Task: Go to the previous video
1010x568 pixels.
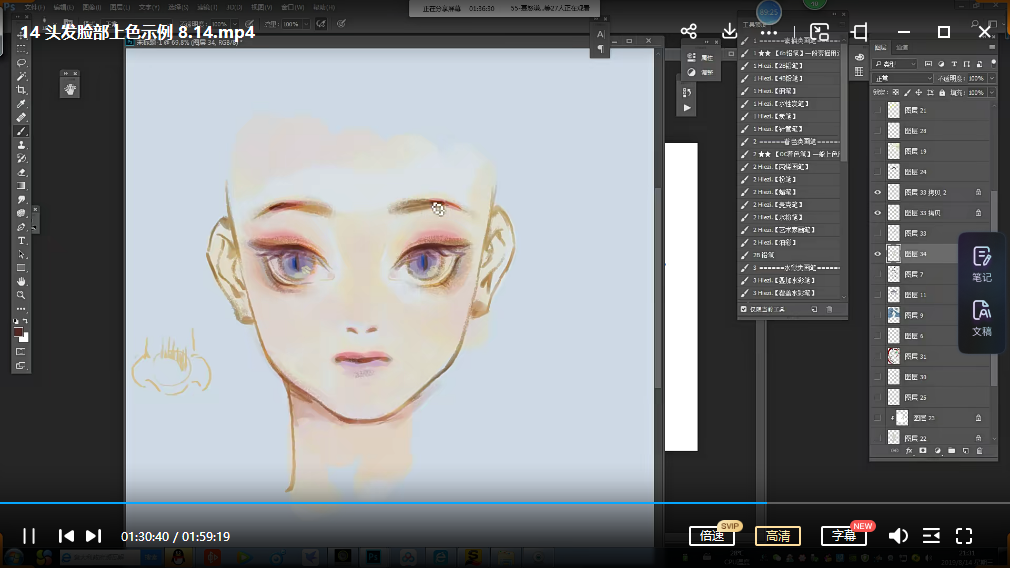Action: pos(66,536)
